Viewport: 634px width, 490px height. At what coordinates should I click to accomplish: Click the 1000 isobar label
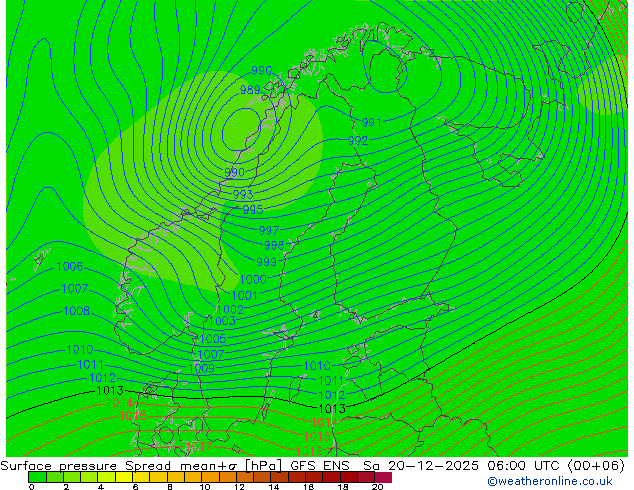coord(253,279)
